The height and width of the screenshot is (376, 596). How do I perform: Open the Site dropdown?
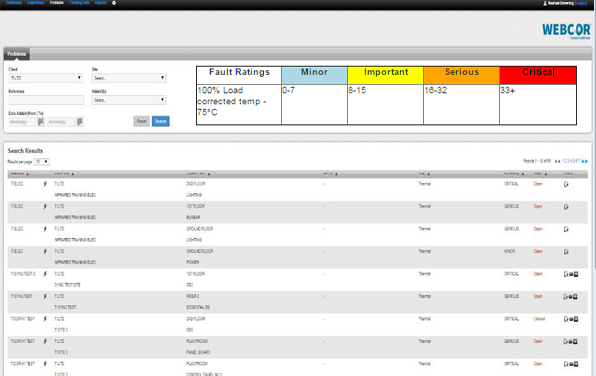coord(129,78)
